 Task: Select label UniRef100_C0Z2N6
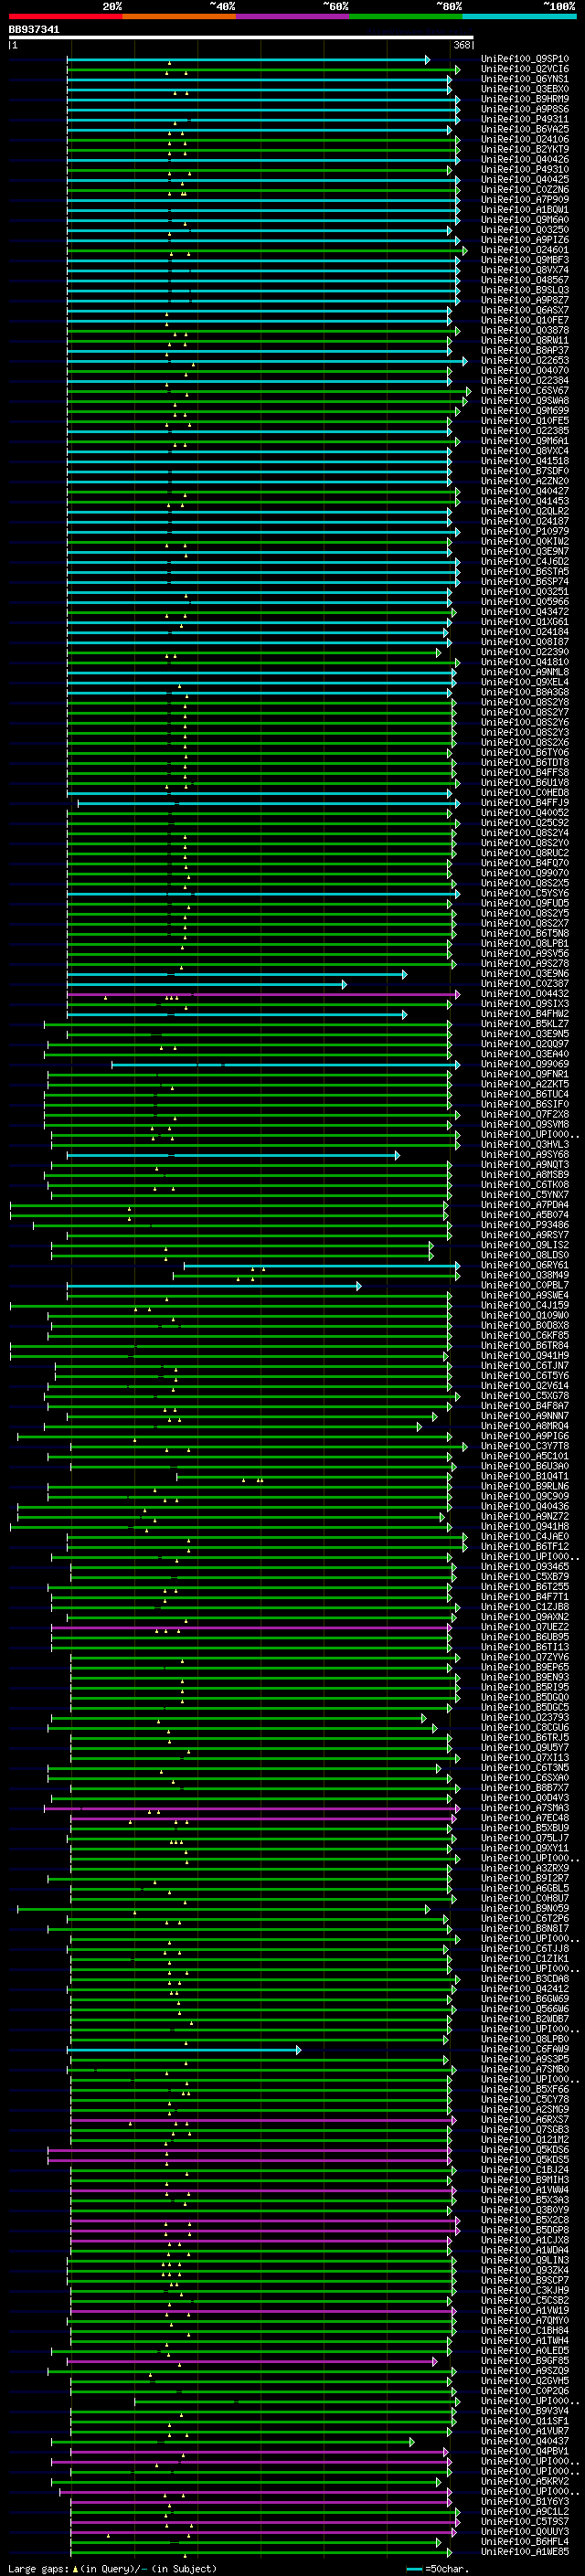click(x=525, y=190)
